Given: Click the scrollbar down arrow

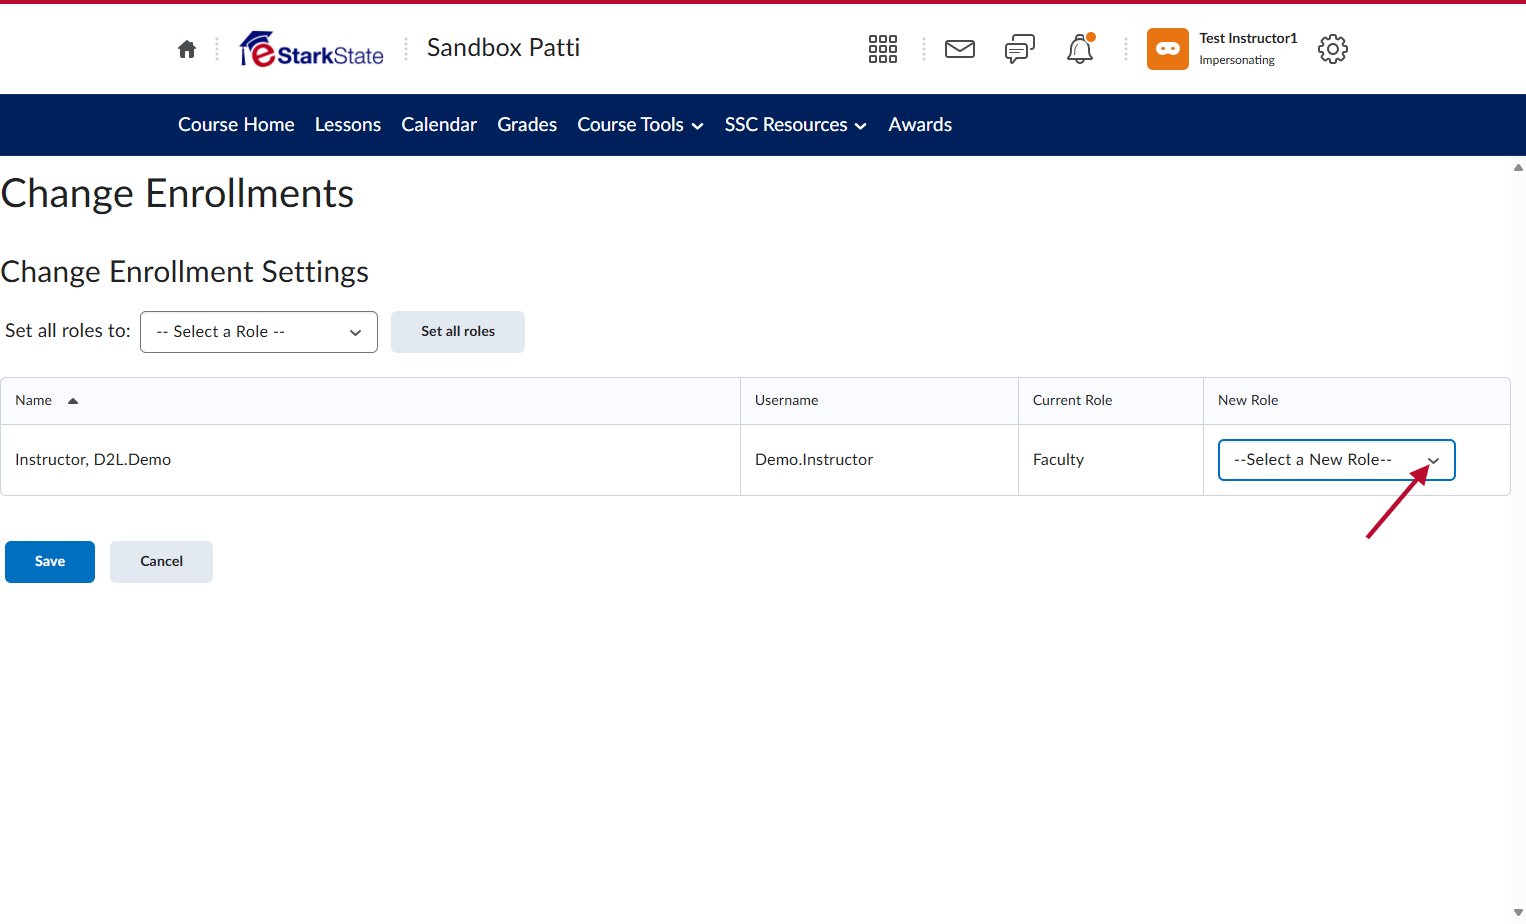Looking at the screenshot, I should [1518, 912].
